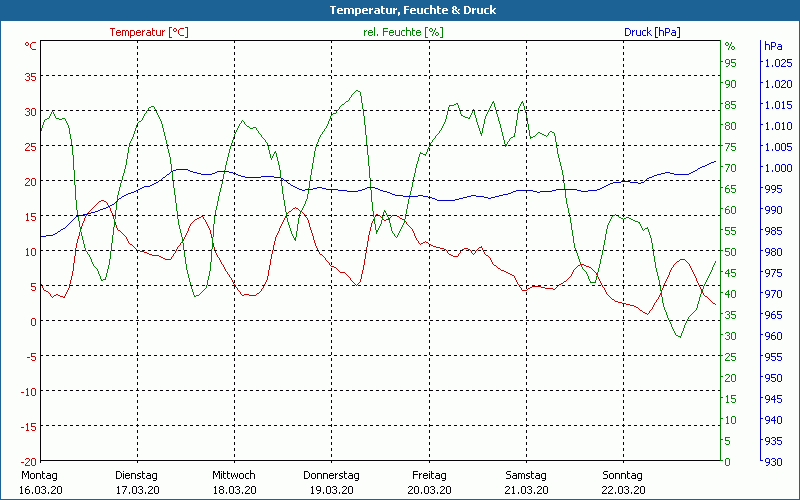Viewport: 800px width, 500px height.
Task: Pick the Montag 16.03.20 date label
Action: [39, 482]
